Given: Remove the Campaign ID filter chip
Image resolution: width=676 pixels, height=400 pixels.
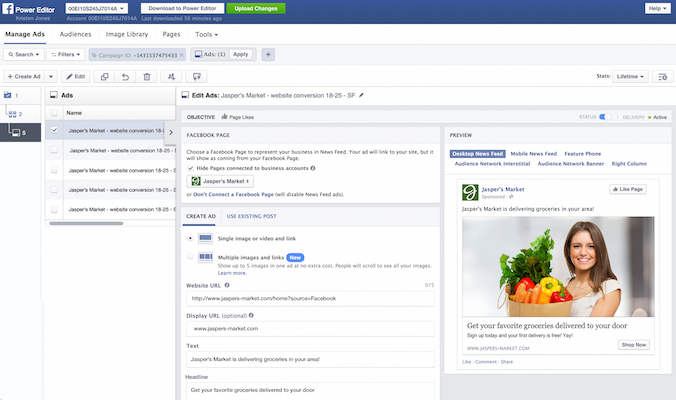Looking at the screenshot, I should click(x=182, y=55).
